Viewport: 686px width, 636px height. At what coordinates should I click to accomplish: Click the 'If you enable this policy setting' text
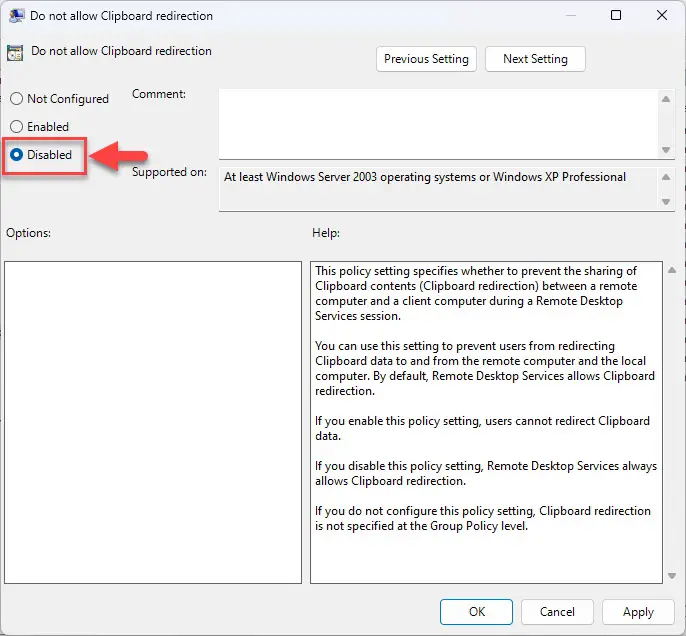pos(482,428)
